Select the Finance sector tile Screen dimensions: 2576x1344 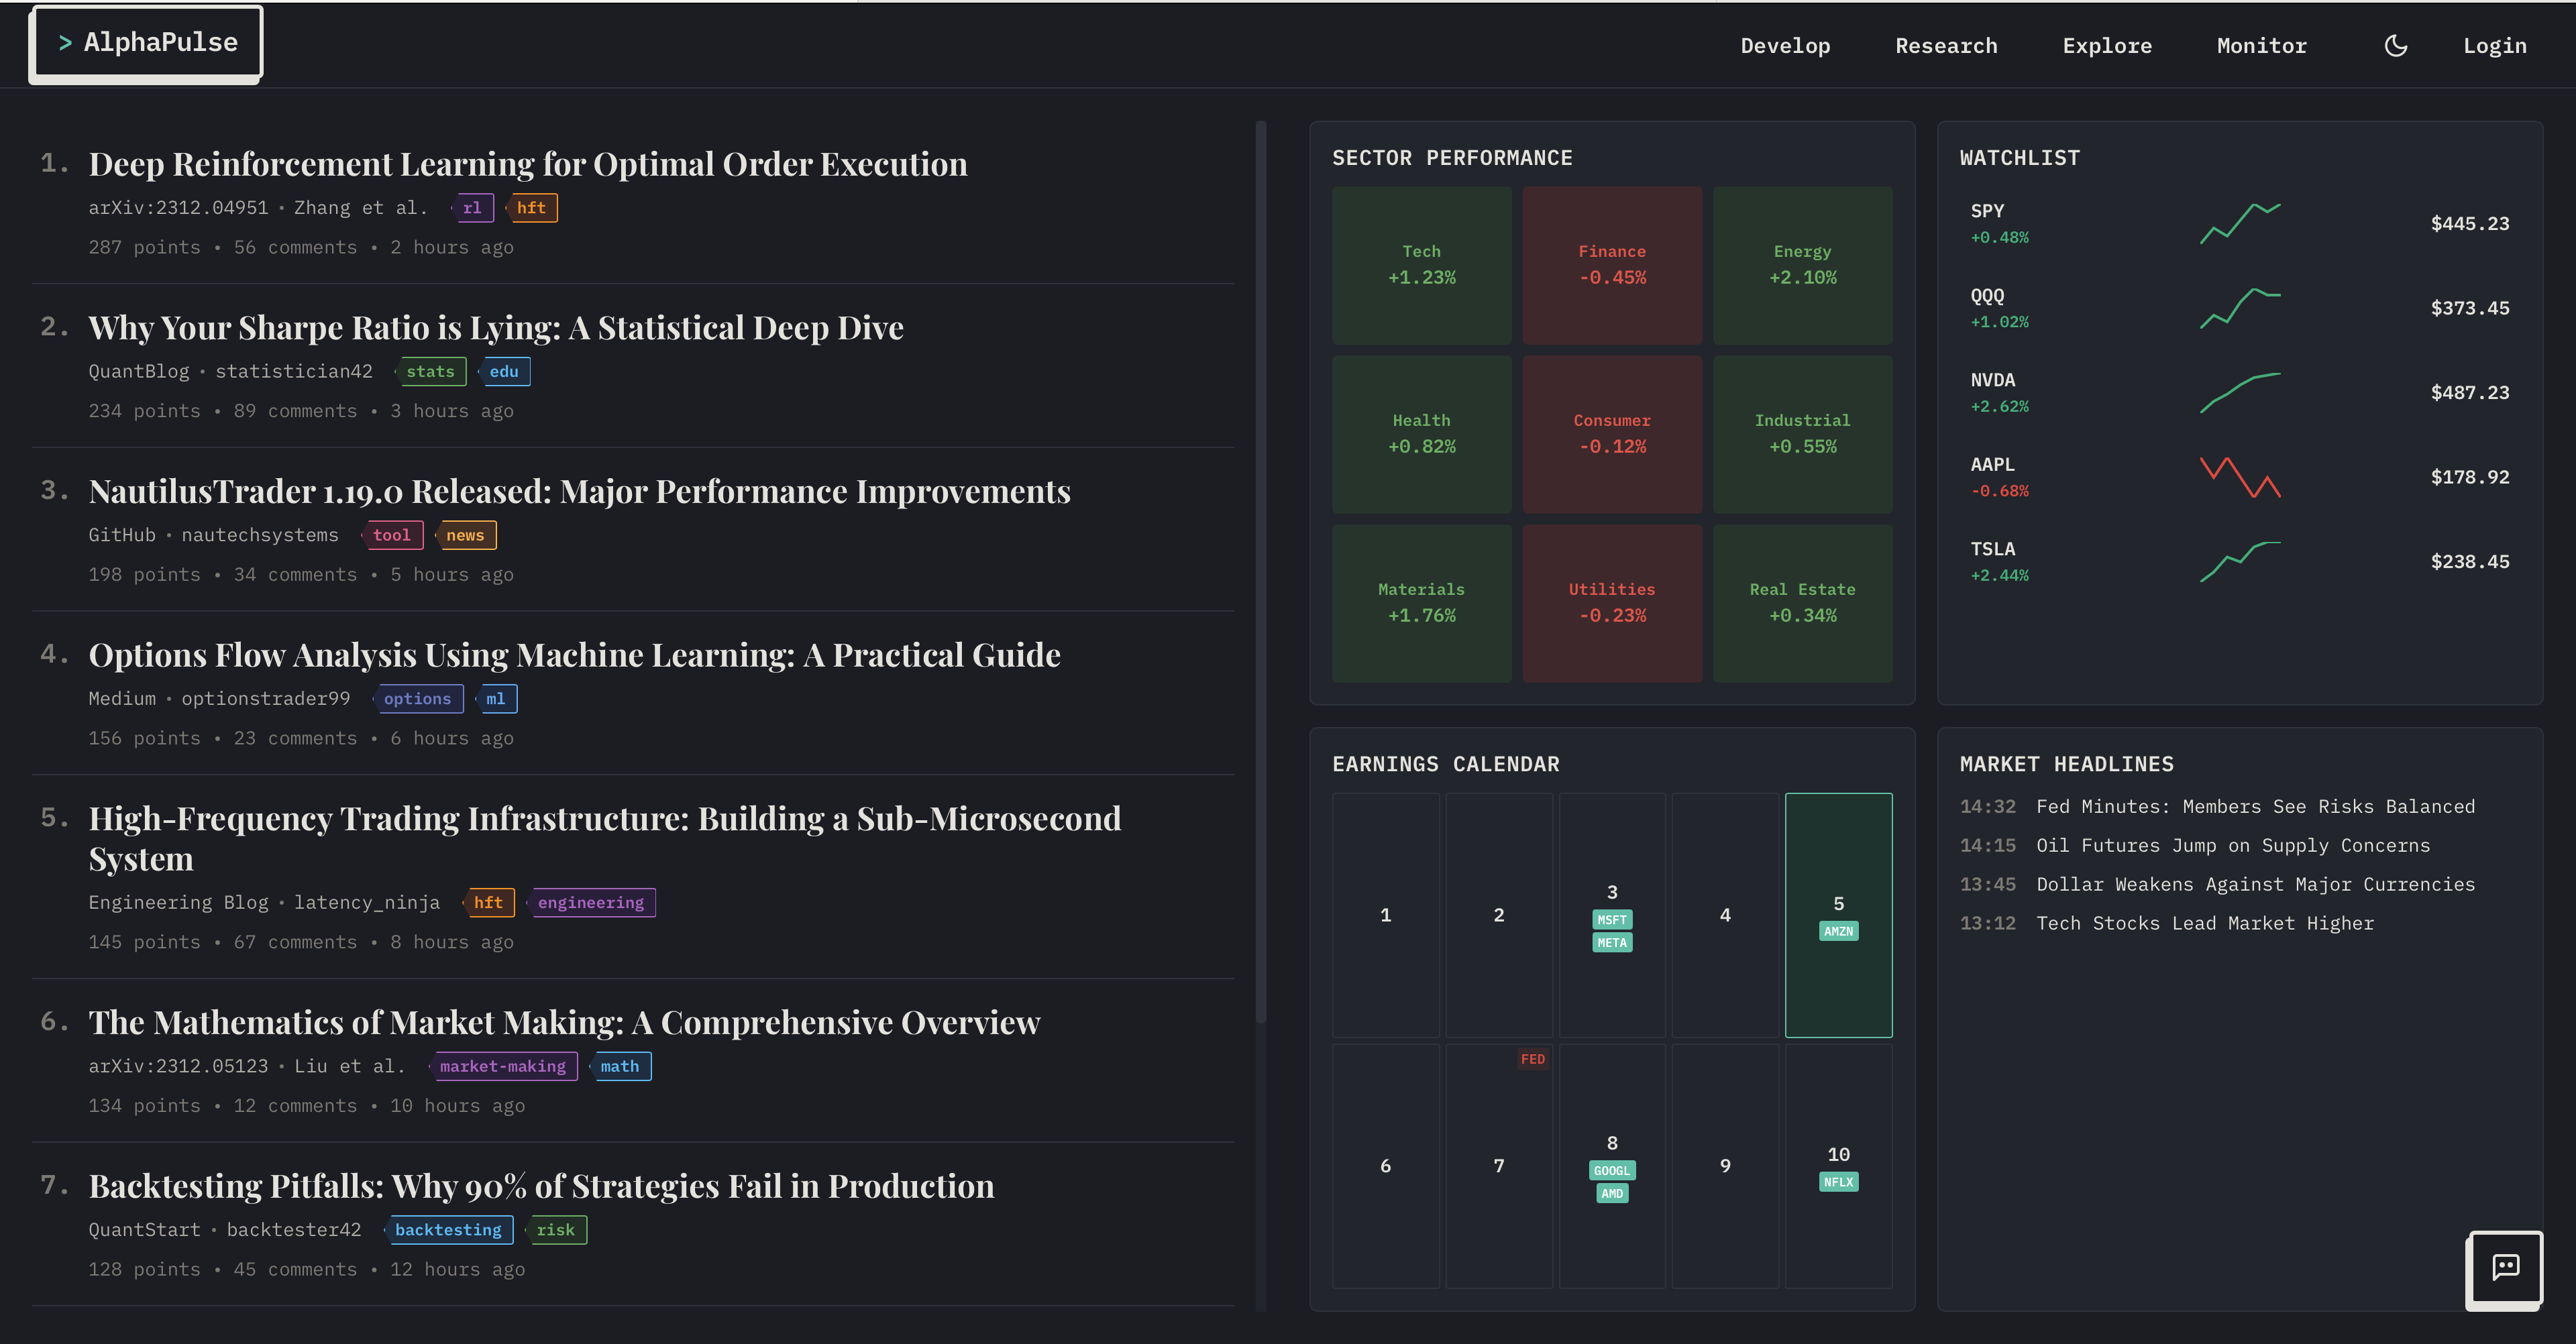coord(1612,265)
